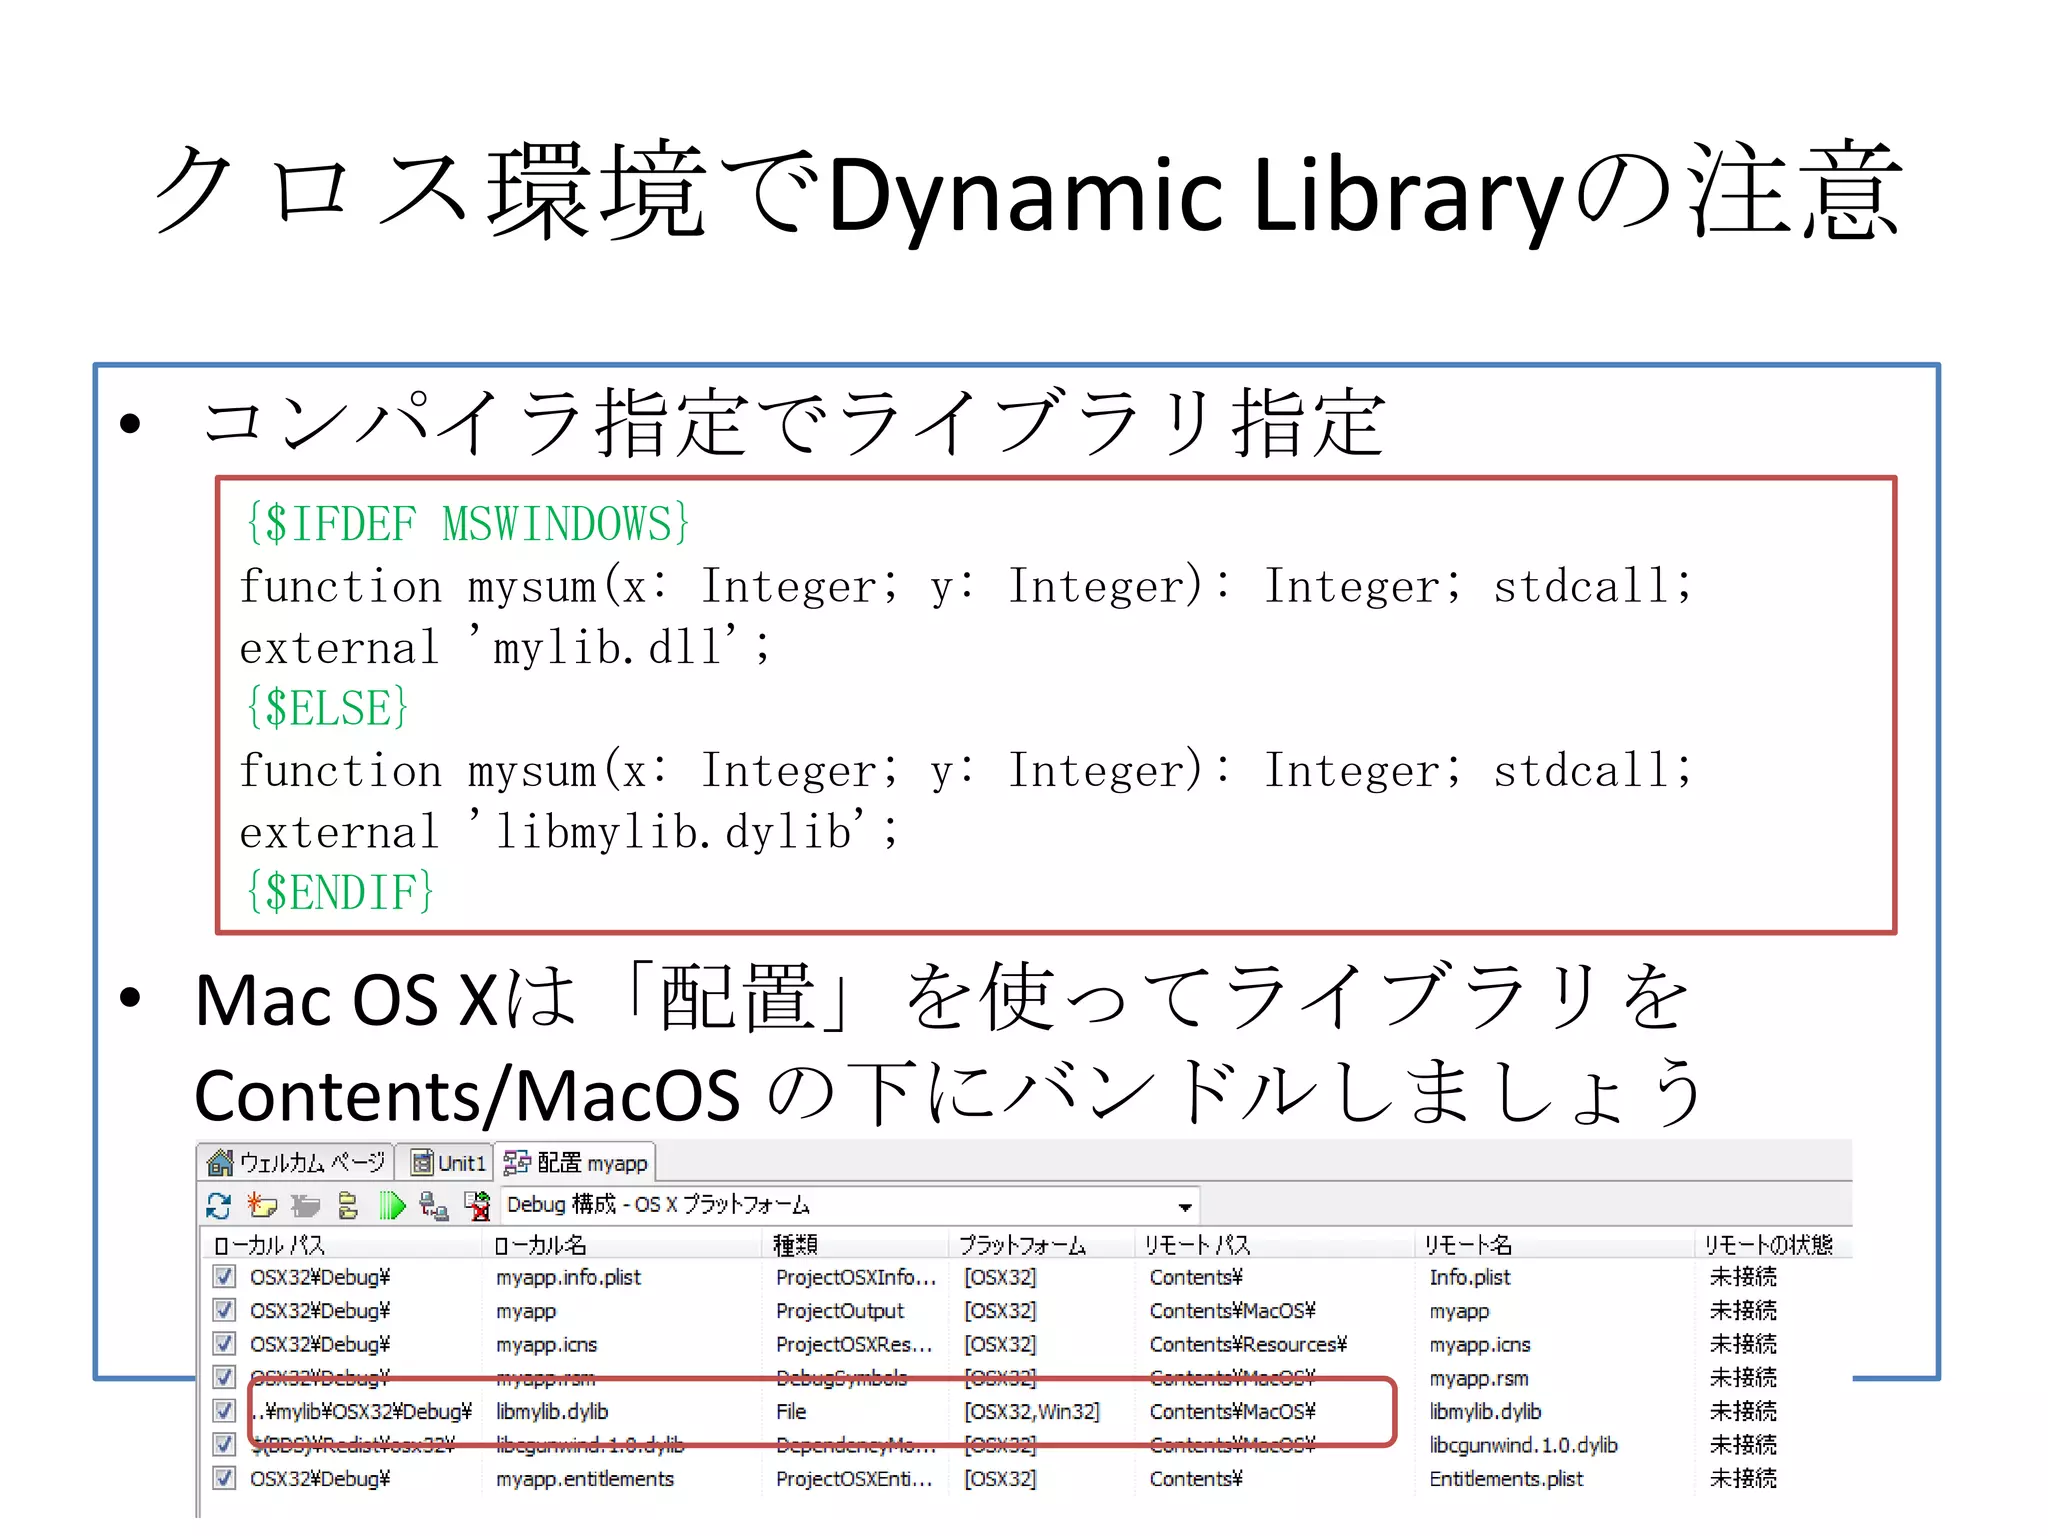Uncheck the libmylib.dylib row checkbox
The width and height of the screenshot is (2048, 1536).
pos(224,1411)
